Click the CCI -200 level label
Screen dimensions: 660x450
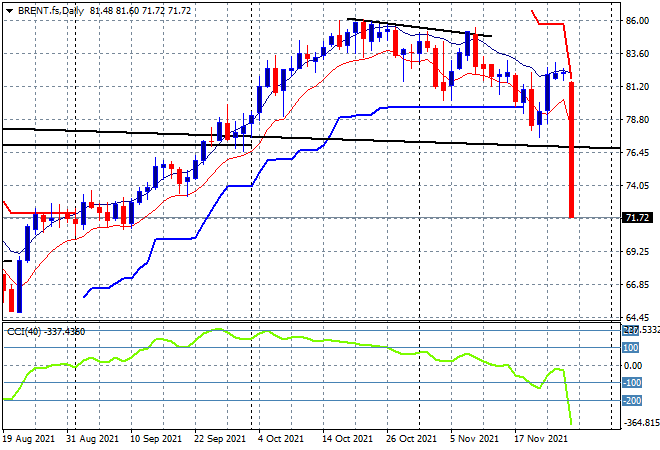click(632, 401)
